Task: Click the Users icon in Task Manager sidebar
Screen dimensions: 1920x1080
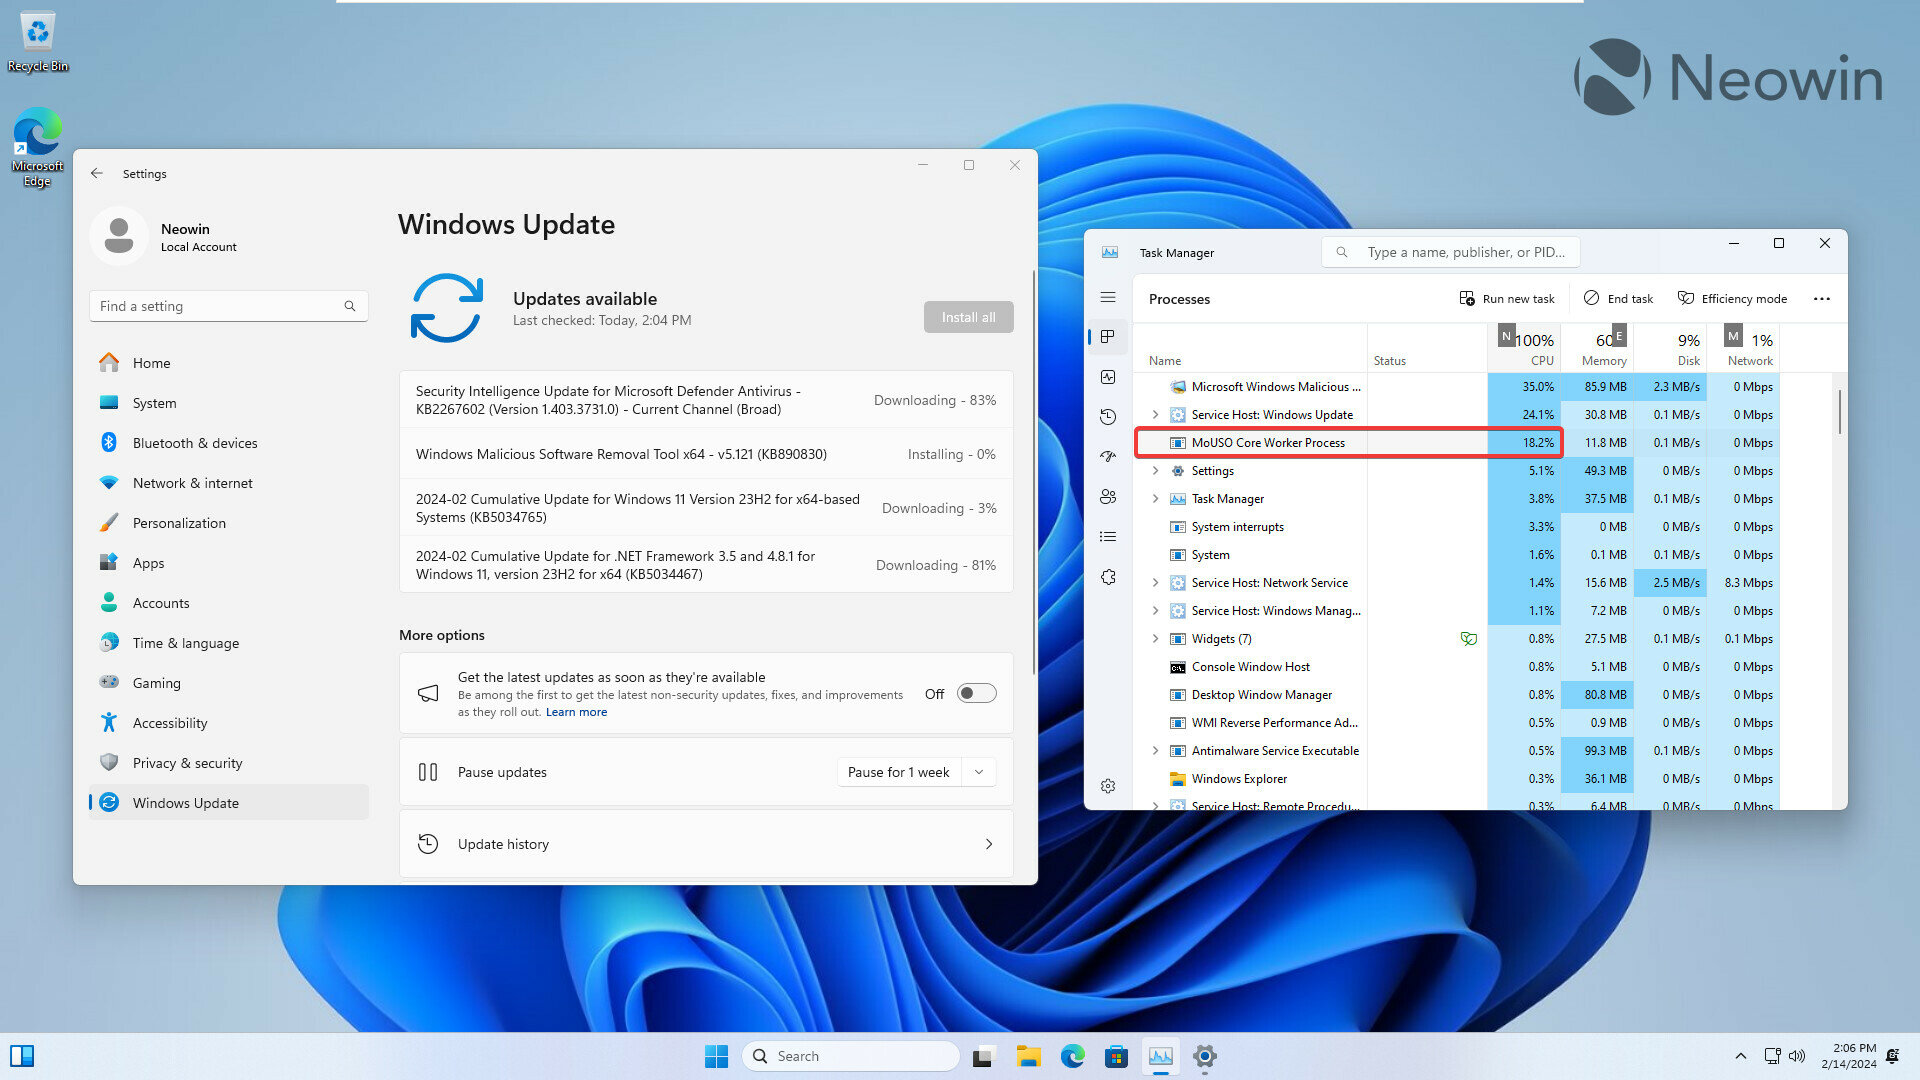Action: tap(1108, 497)
